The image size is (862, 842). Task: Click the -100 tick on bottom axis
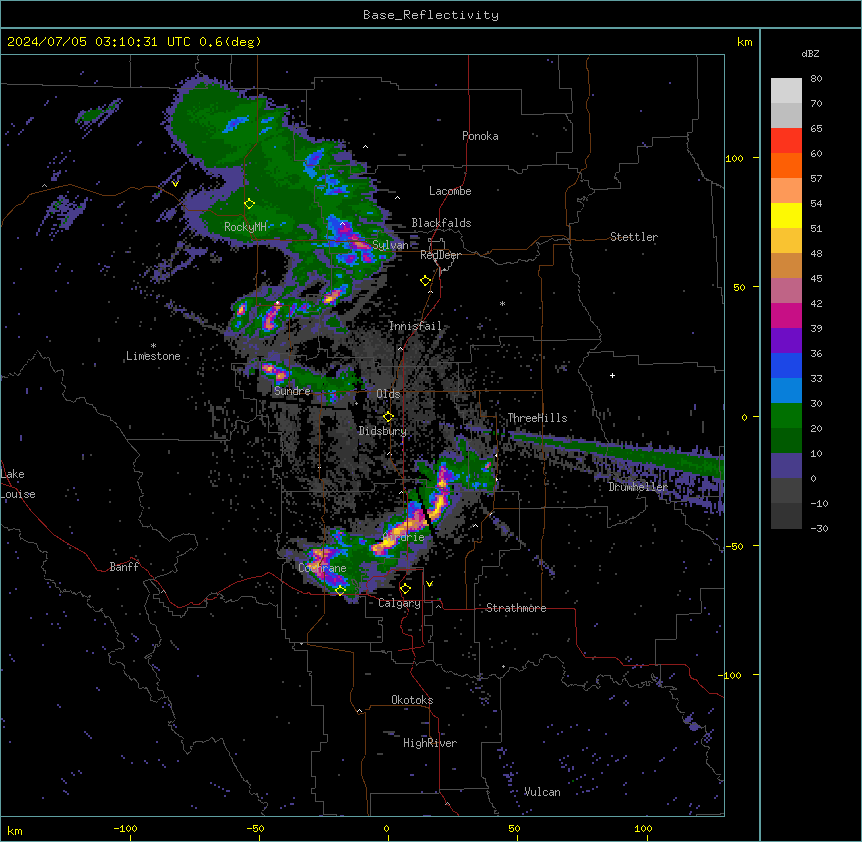[x=125, y=828]
